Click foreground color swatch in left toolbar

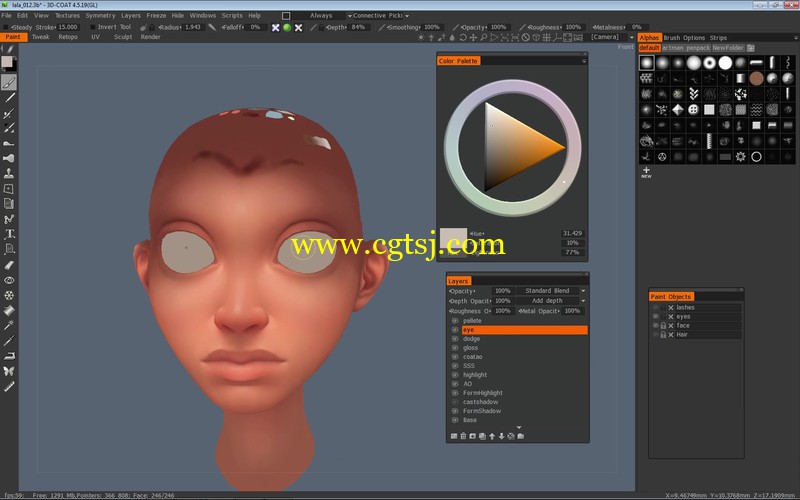click(7, 62)
